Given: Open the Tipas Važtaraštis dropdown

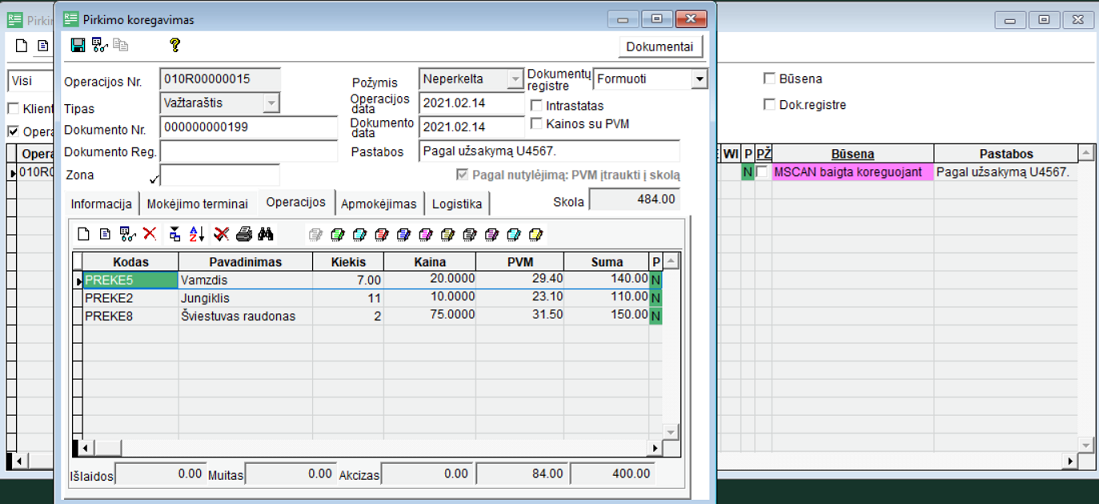Looking at the screenshot, I should 271,102.
